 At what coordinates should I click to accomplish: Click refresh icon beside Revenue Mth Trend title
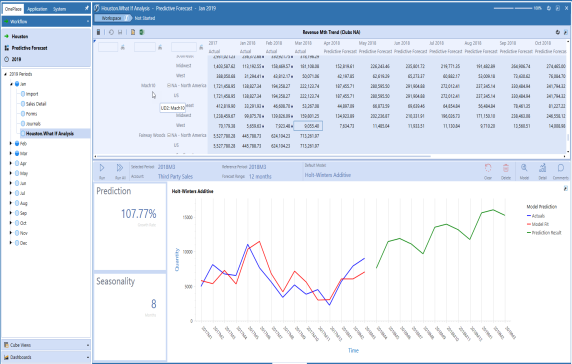pos(557,32)
